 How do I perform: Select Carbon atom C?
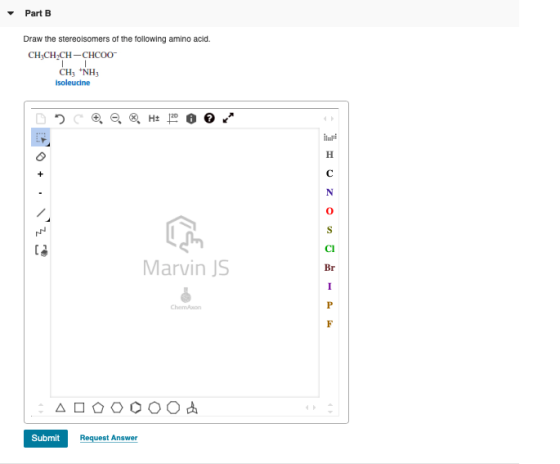click(330, 173)
